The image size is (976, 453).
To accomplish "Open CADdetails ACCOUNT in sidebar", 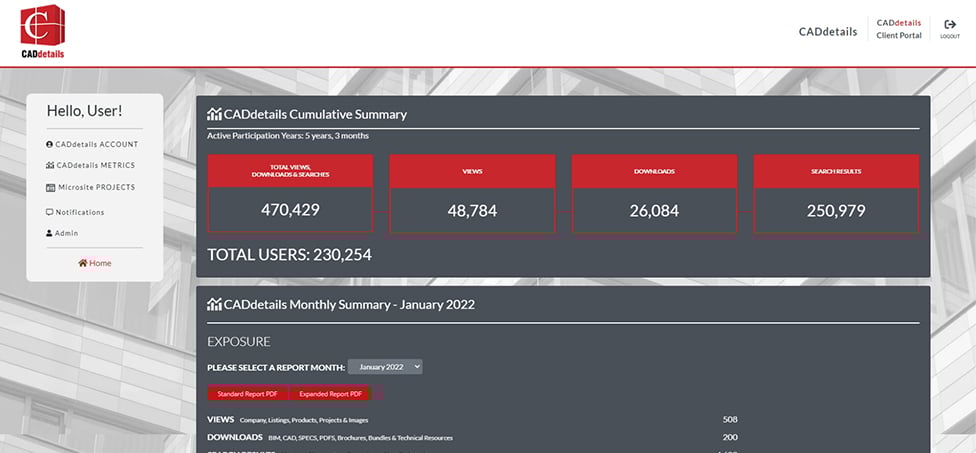I will tap(92, 144).
